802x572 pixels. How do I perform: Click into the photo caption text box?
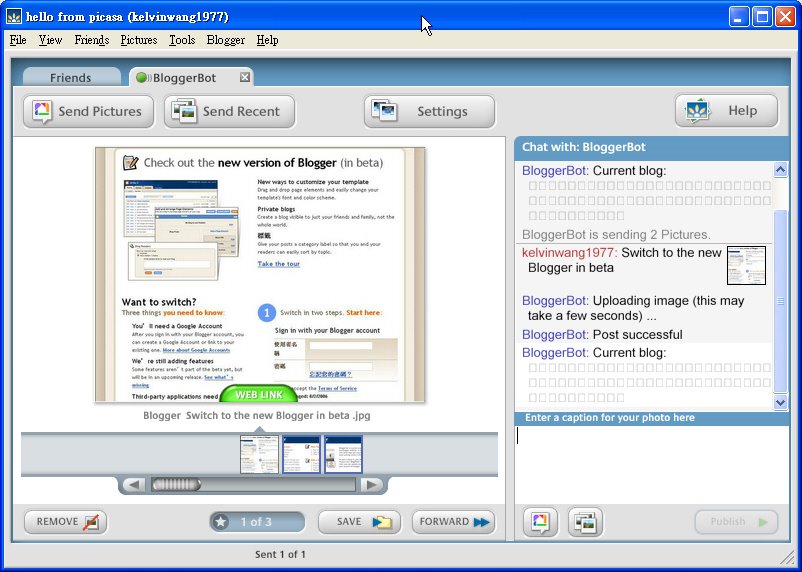point(652,463)
